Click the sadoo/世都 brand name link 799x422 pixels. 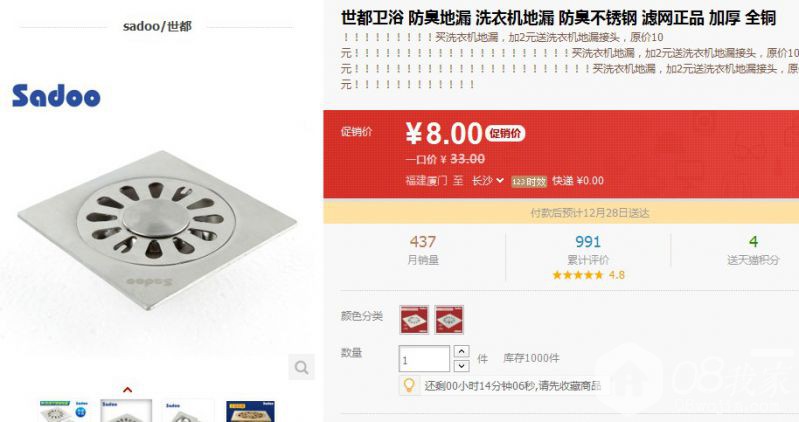click(x=157, y=26)
